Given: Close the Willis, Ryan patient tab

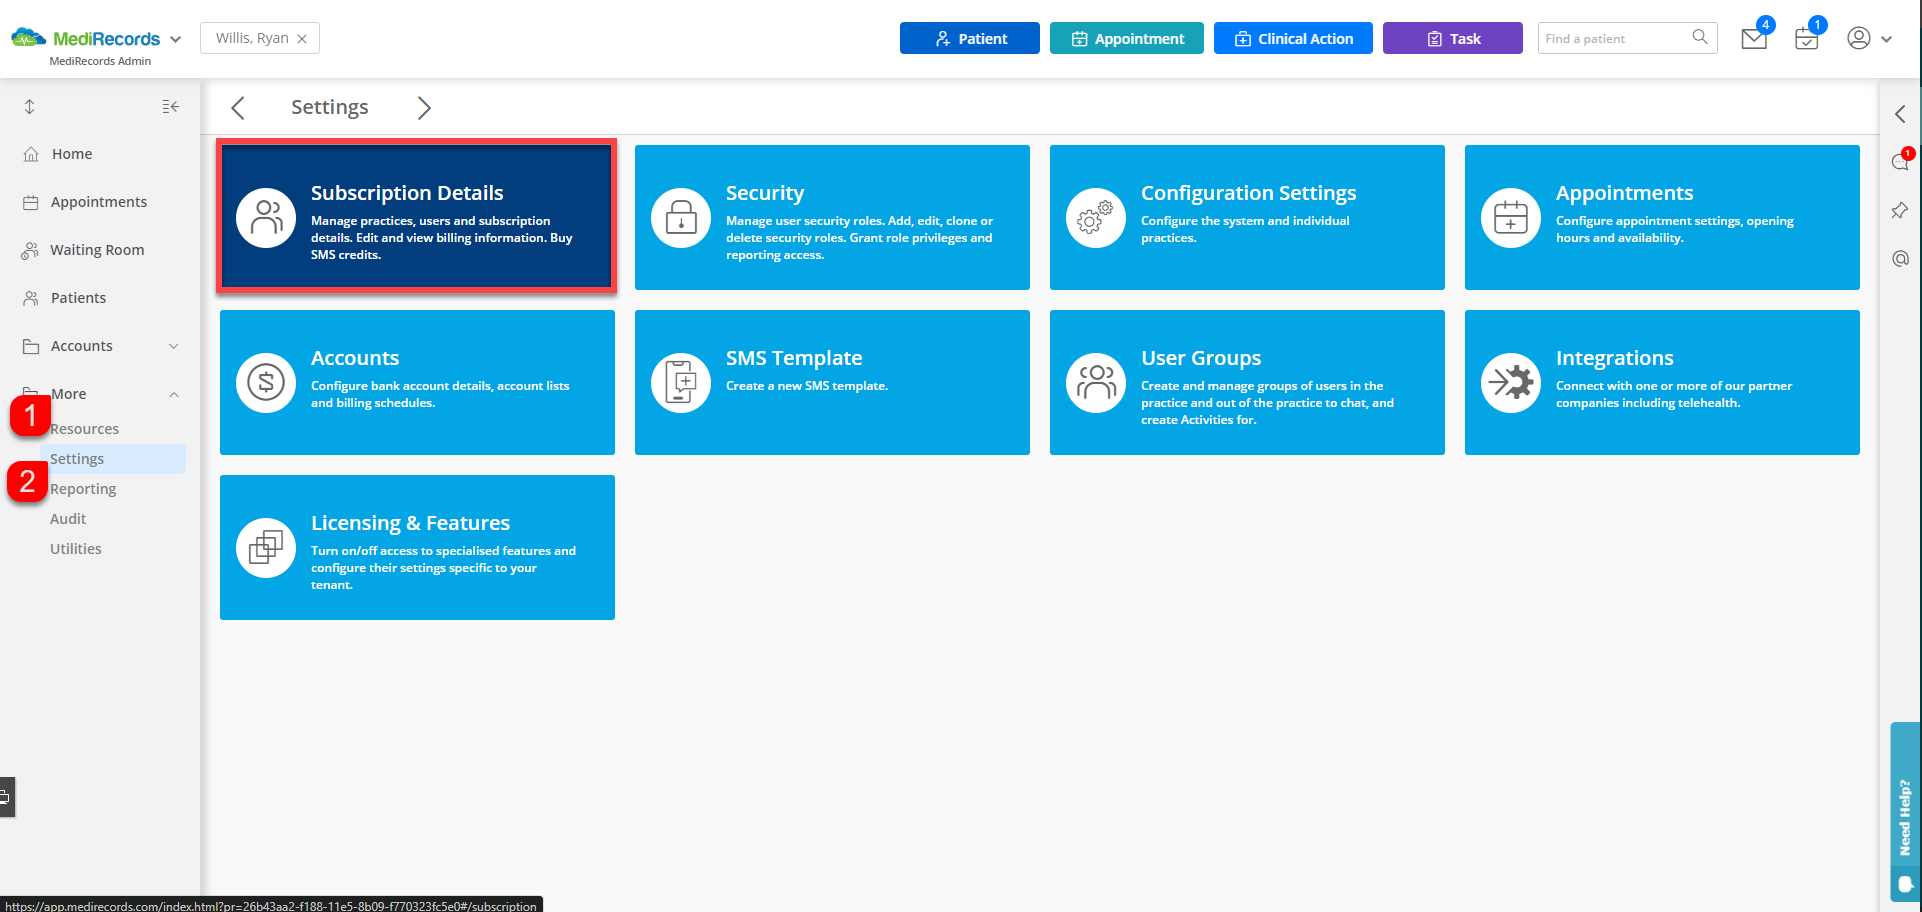Looking at the screenshot, I should pos(302,39).
